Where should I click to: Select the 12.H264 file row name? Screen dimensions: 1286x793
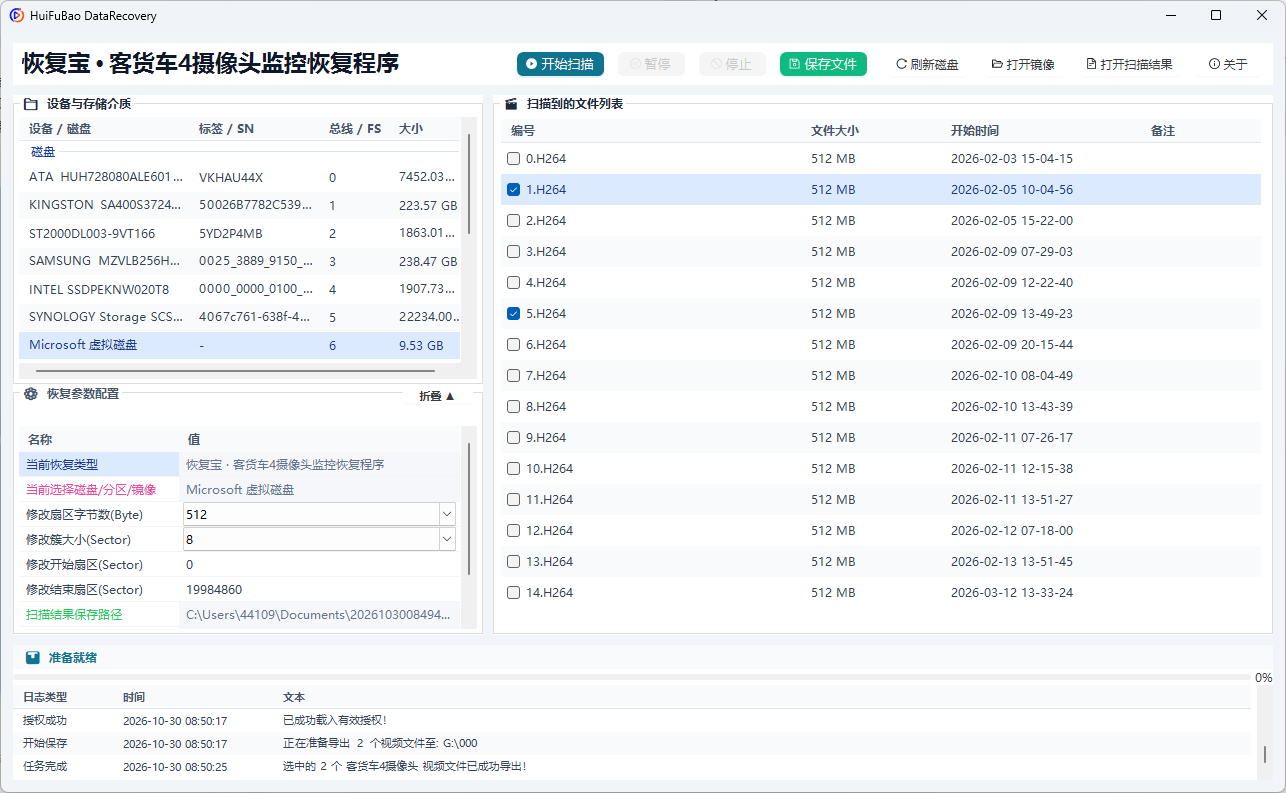(x=549, y=531)
